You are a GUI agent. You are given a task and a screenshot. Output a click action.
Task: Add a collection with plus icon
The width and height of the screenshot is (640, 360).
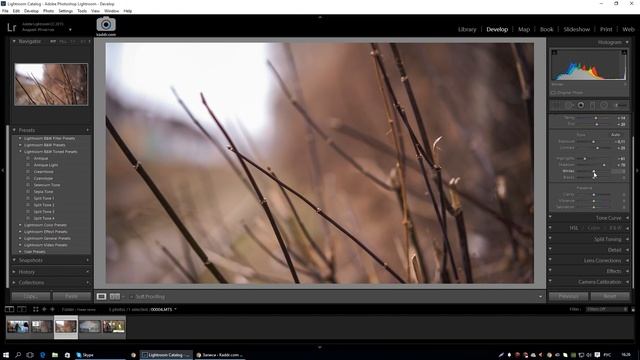pos(87,282)
